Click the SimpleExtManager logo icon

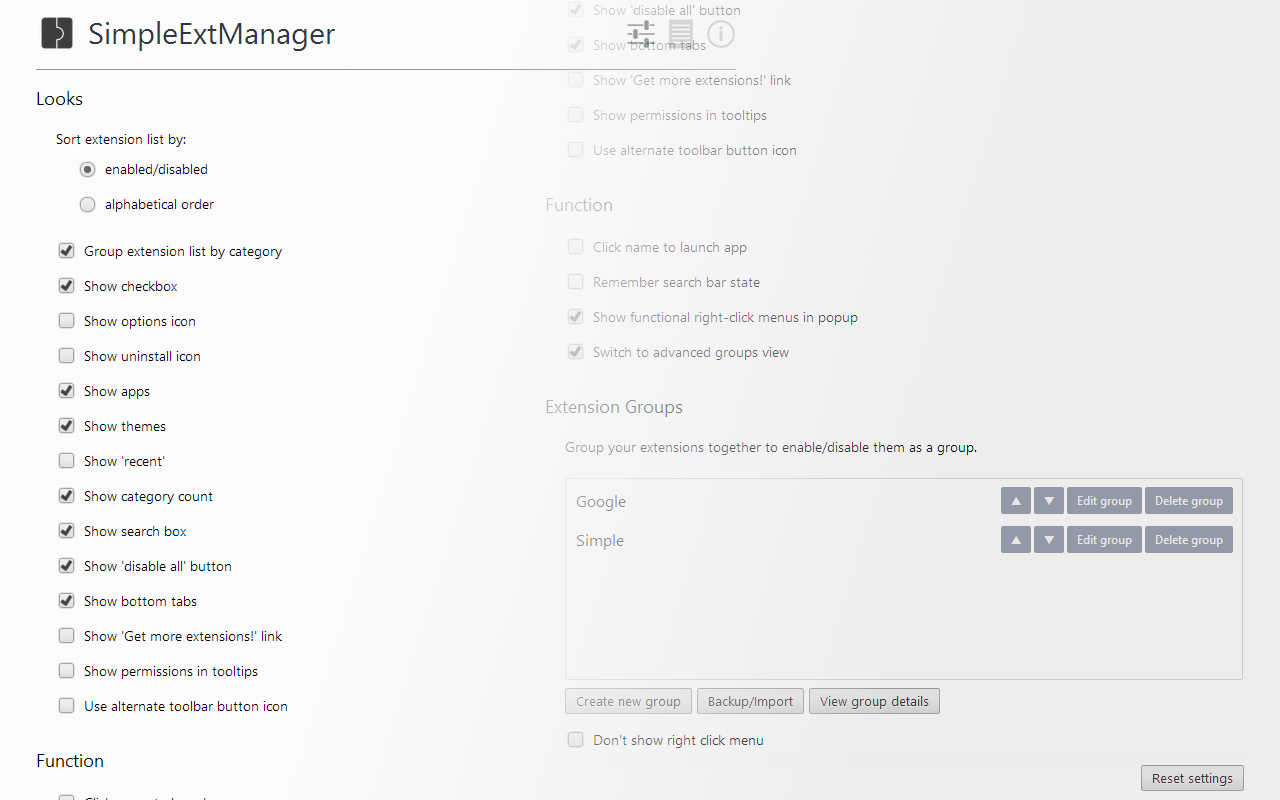(x=57, y=33)
